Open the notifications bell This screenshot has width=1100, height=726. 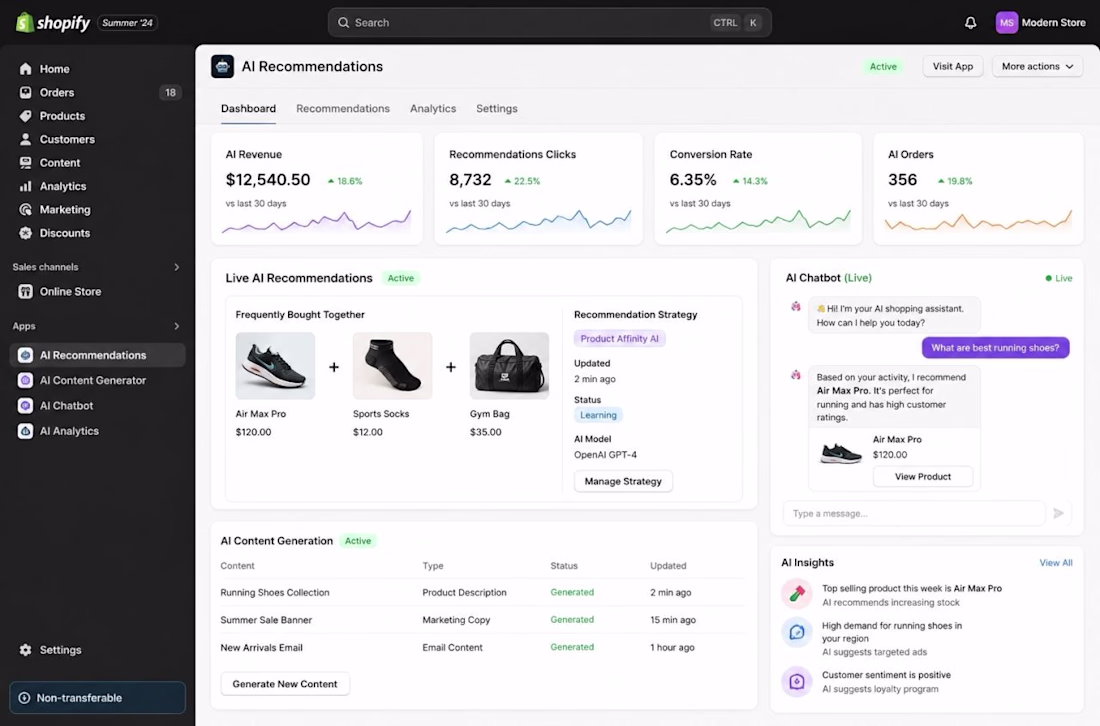coord(970,22)
